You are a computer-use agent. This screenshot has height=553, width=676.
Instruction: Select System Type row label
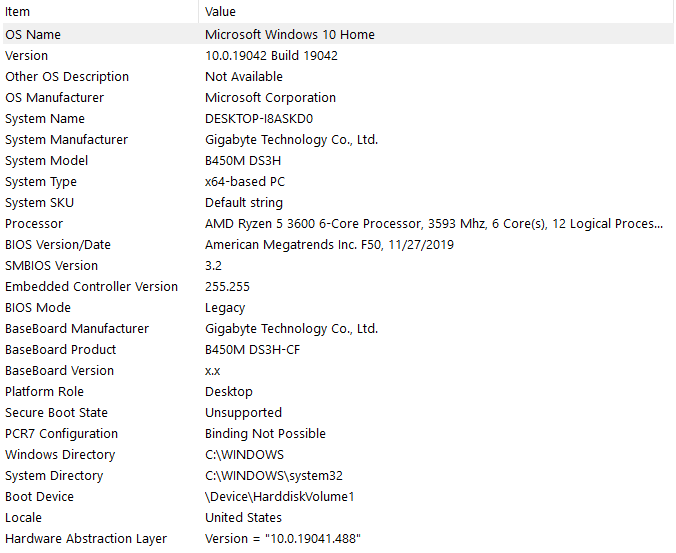click(x=41, y=182)
